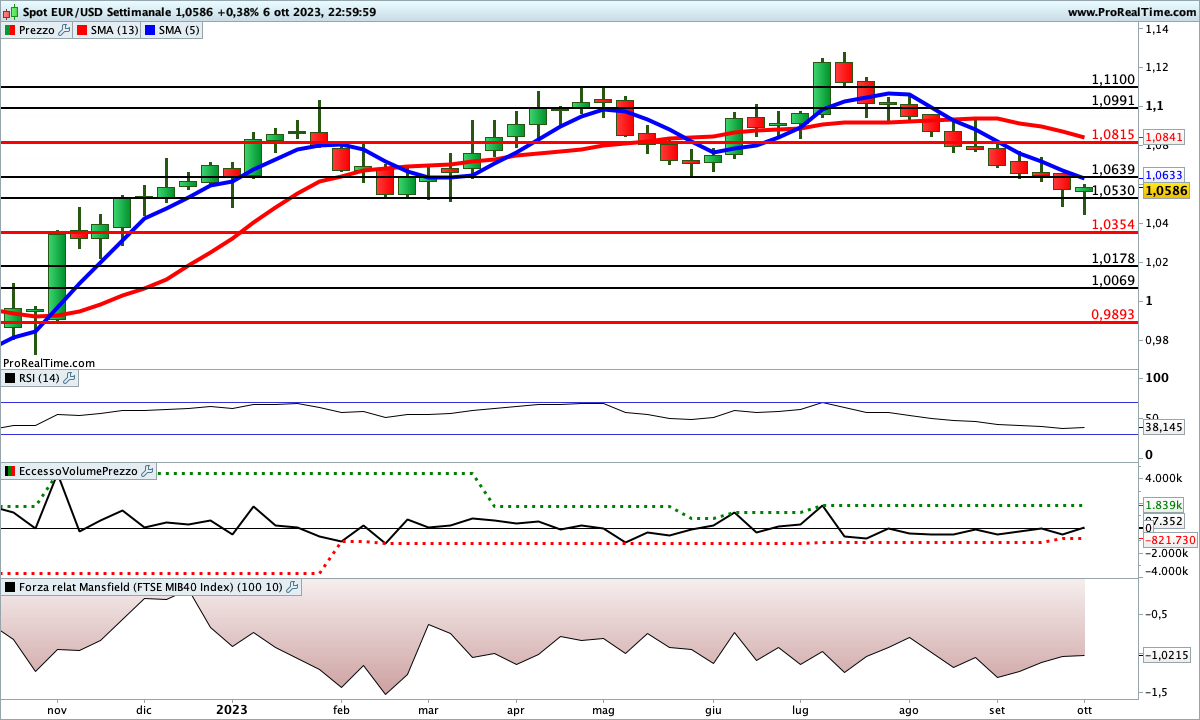The image size is (1200, 720).
Task: Select the SMA (5) legend label
Action: click(180, 30)
